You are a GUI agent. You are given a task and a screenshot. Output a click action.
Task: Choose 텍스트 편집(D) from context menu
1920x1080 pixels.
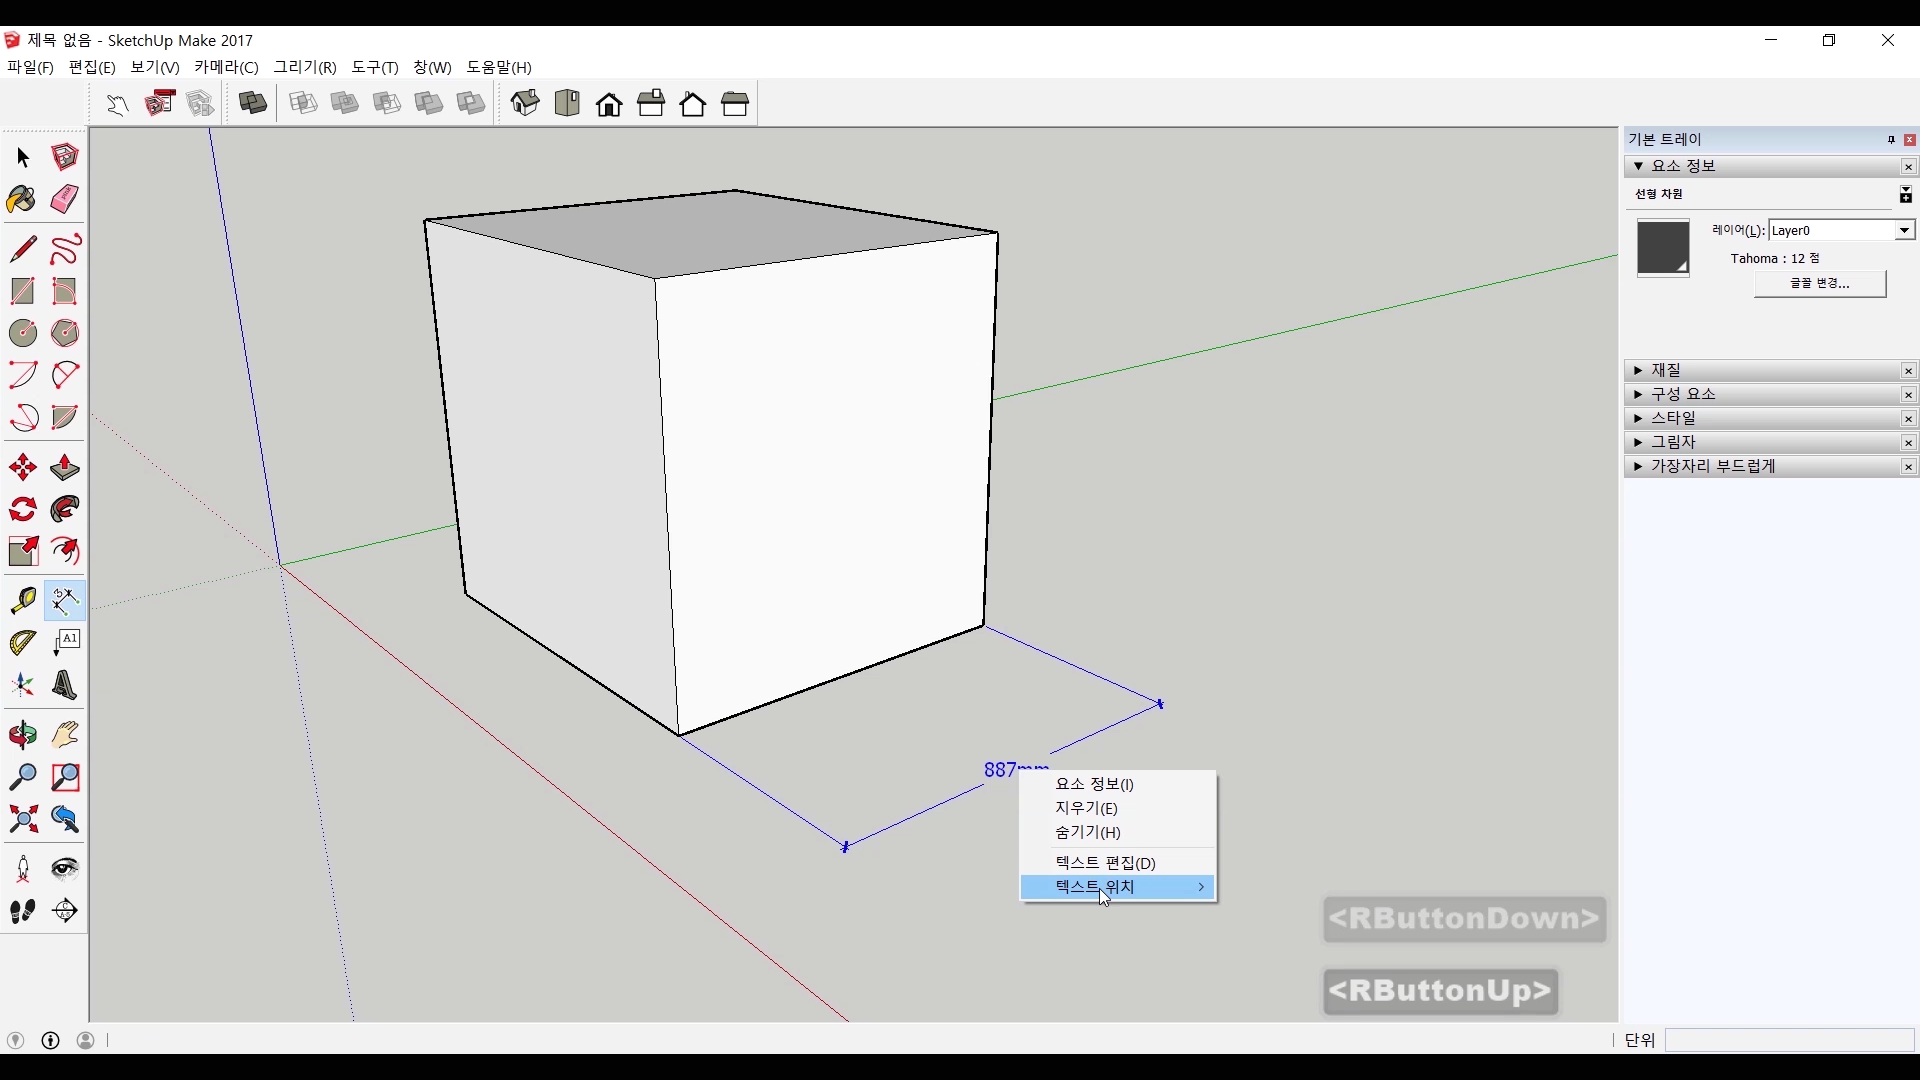(1105, 863)
